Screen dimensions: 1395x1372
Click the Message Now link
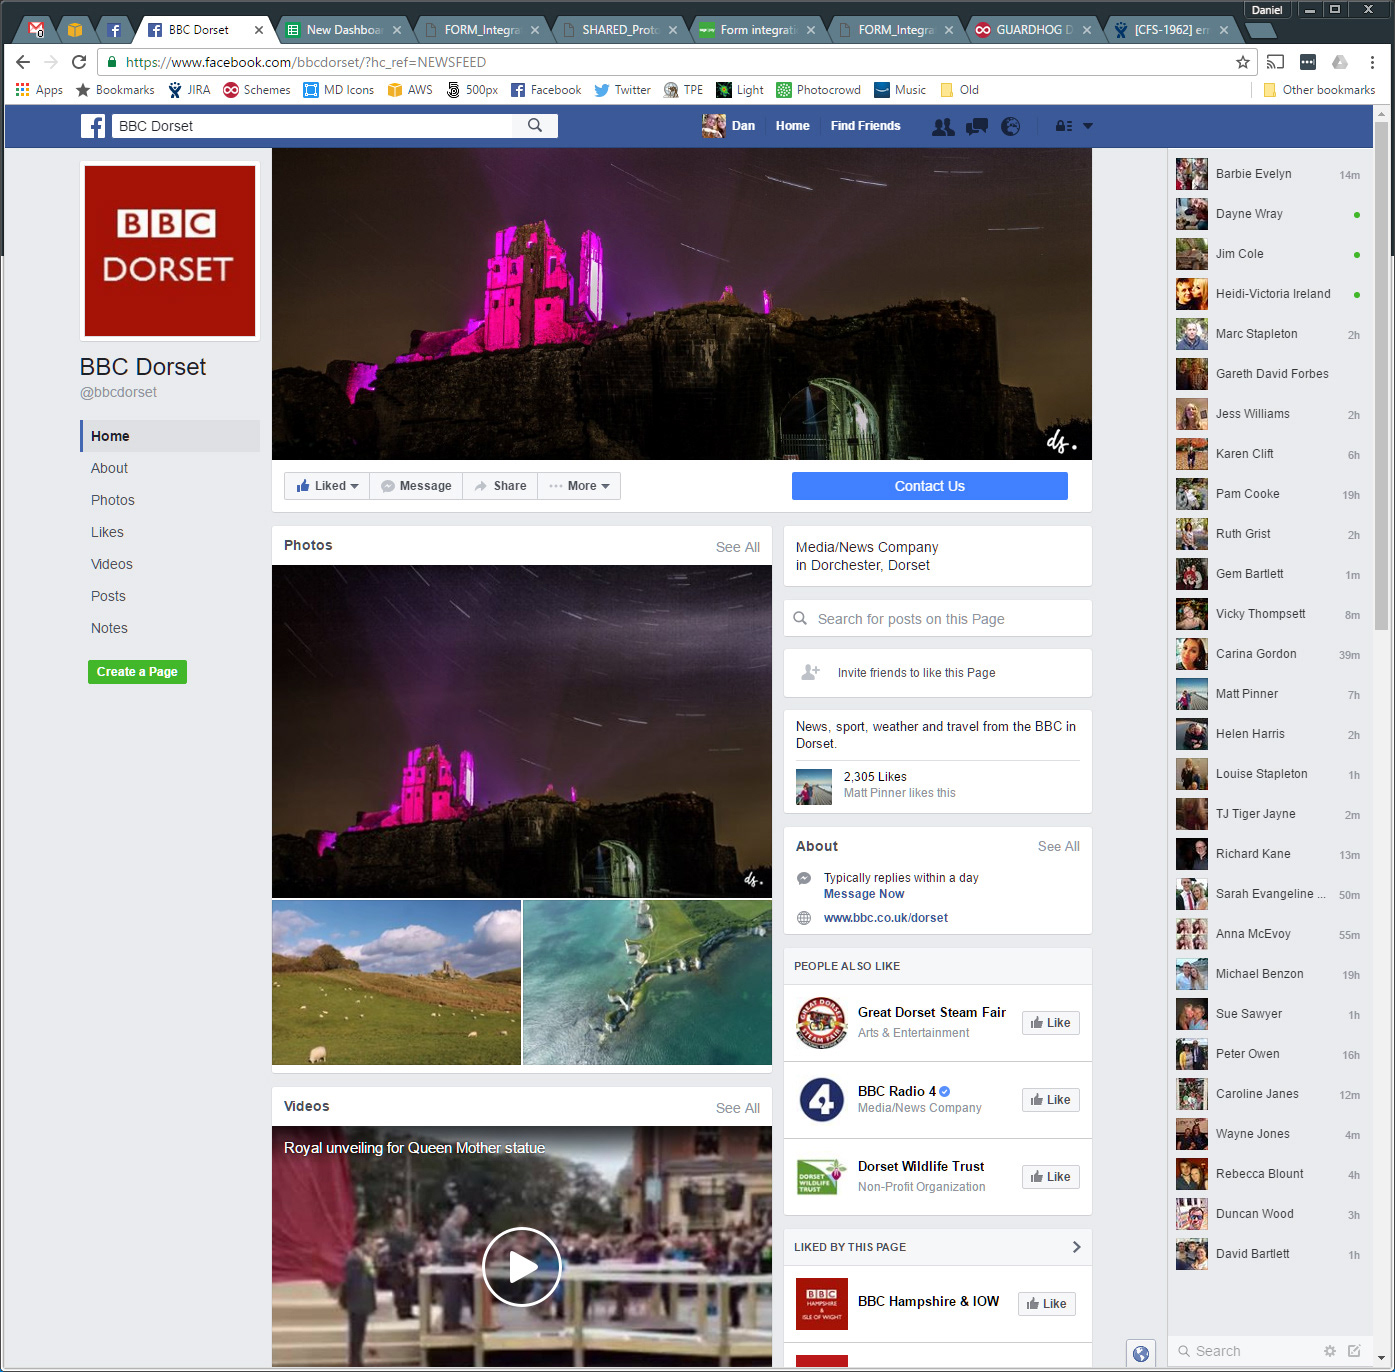tap(864, 894)
